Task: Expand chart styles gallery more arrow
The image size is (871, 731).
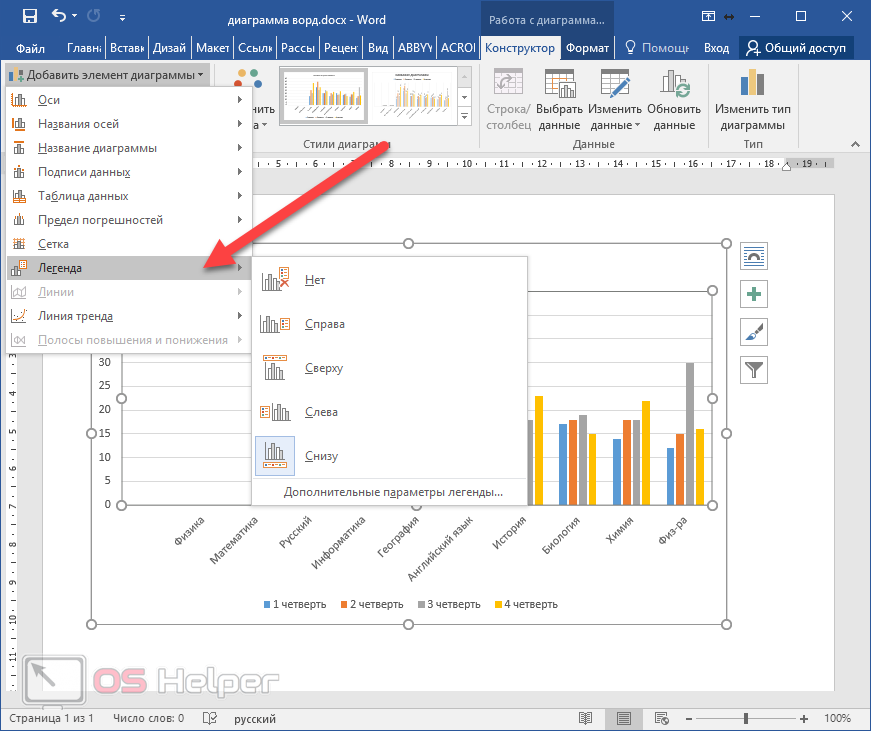Action: 465,118
